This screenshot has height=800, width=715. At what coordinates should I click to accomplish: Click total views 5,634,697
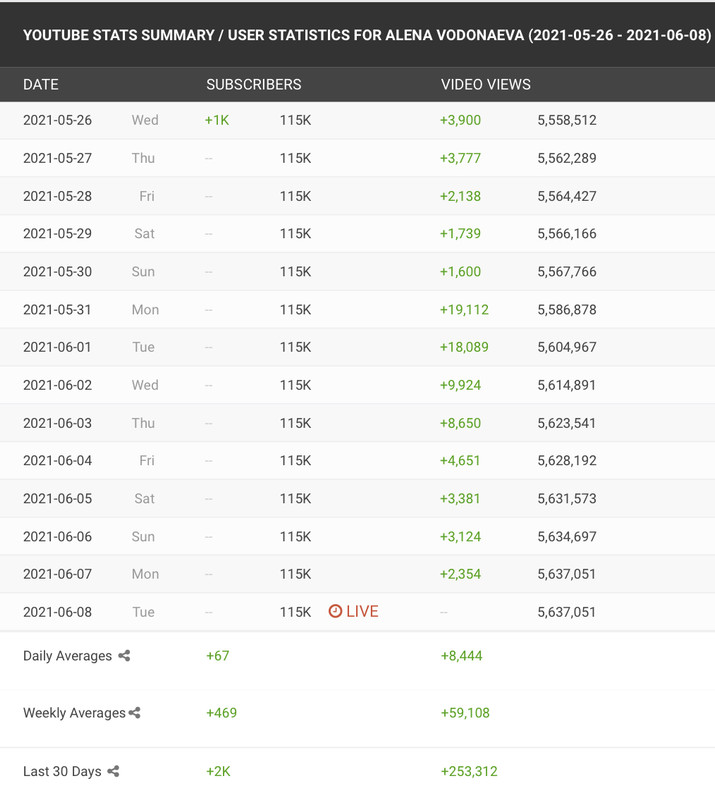[x=567, y=537]
